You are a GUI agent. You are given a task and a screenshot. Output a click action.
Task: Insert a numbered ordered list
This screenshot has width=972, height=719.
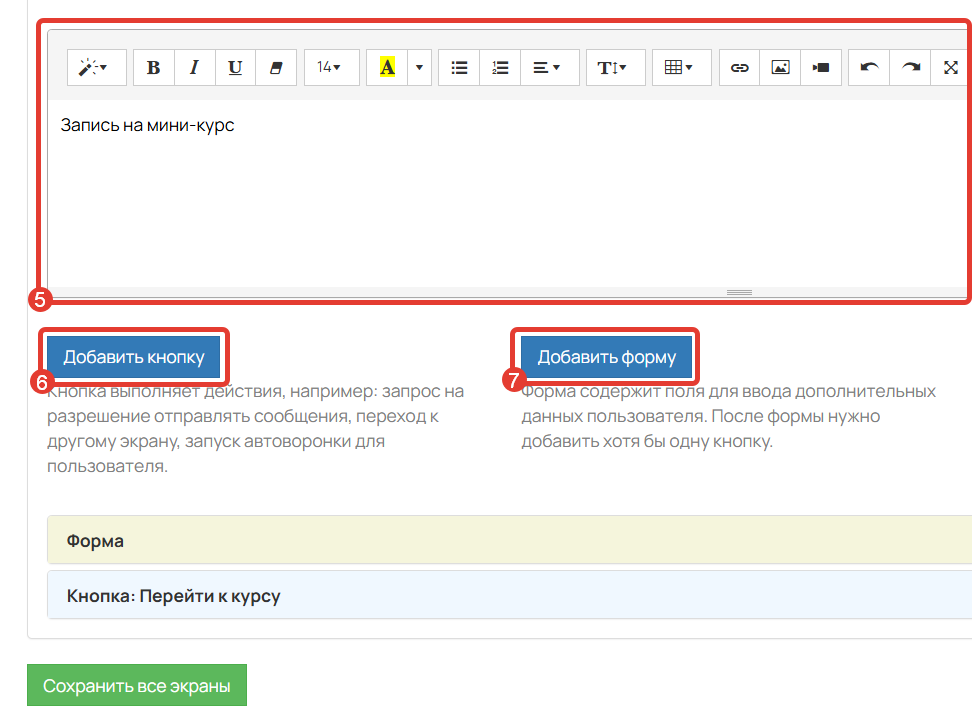pyautogui.click(x=501, y=68)
